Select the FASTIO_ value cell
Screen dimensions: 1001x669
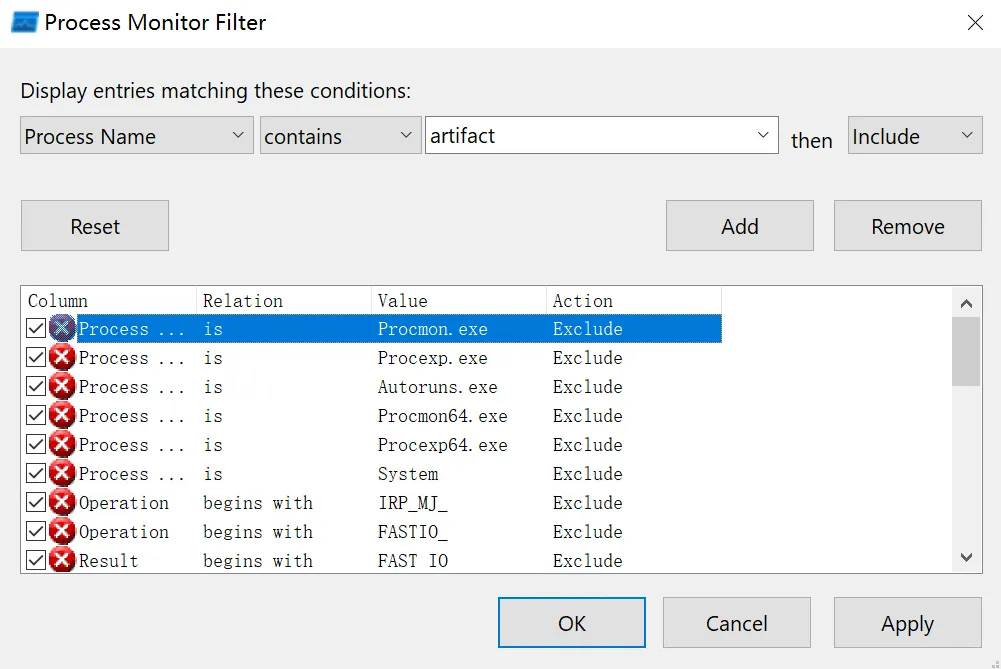[412, 531]
